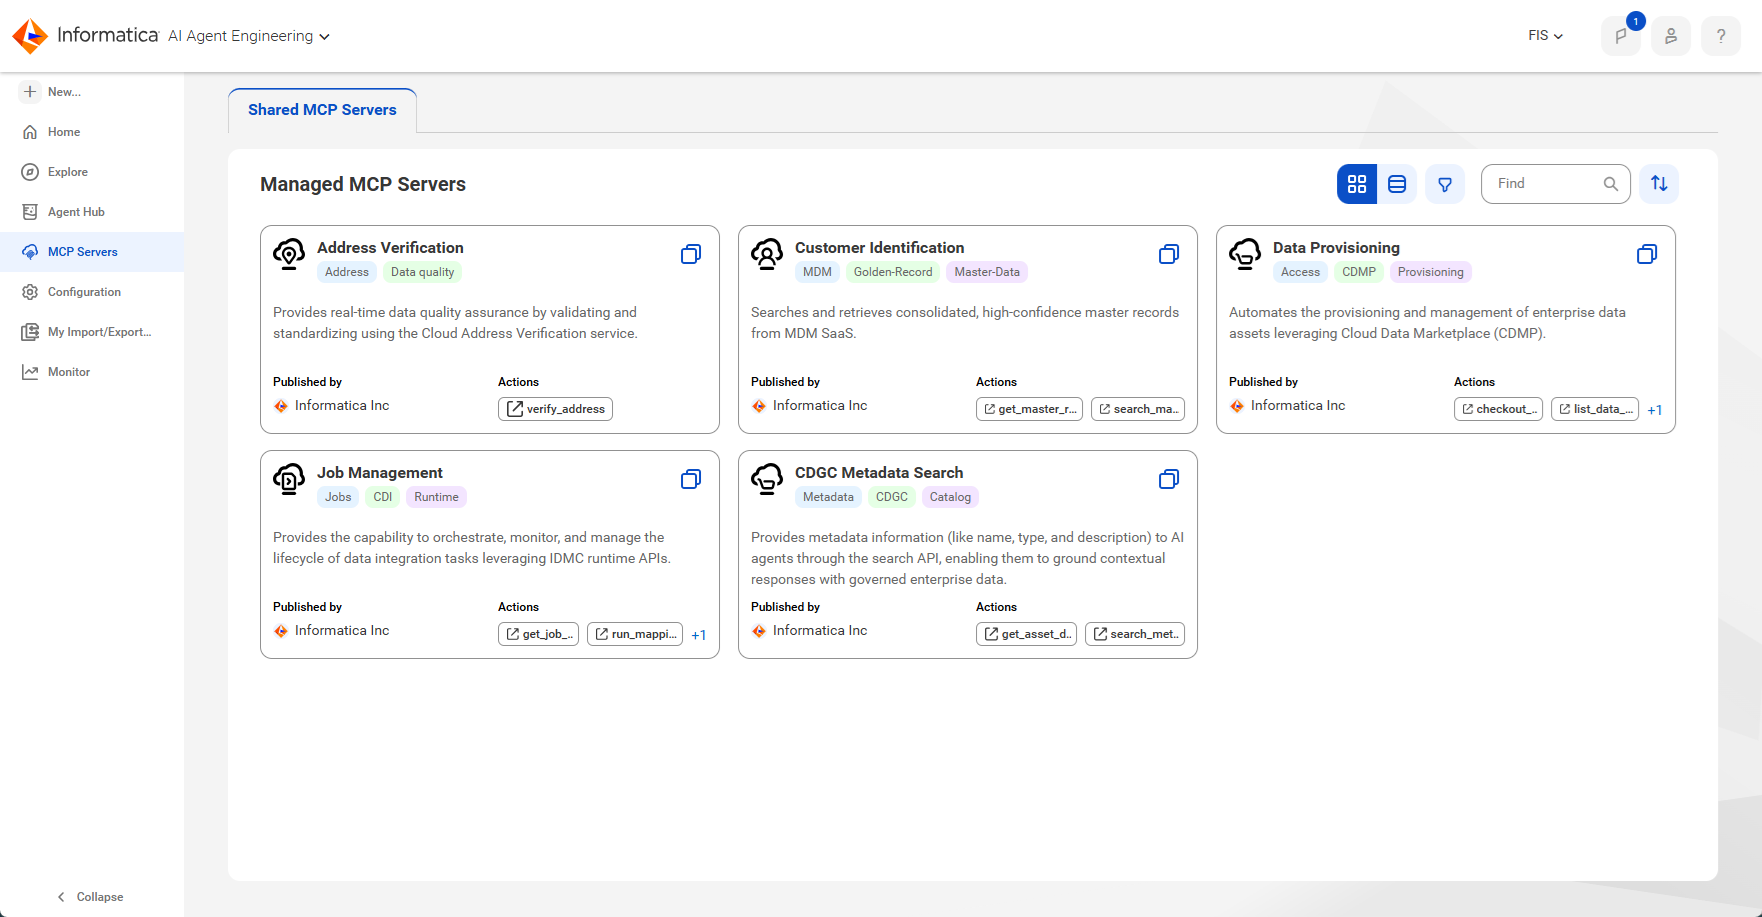
Task: Click the Runtime tag
Action: tap(436, 497)
